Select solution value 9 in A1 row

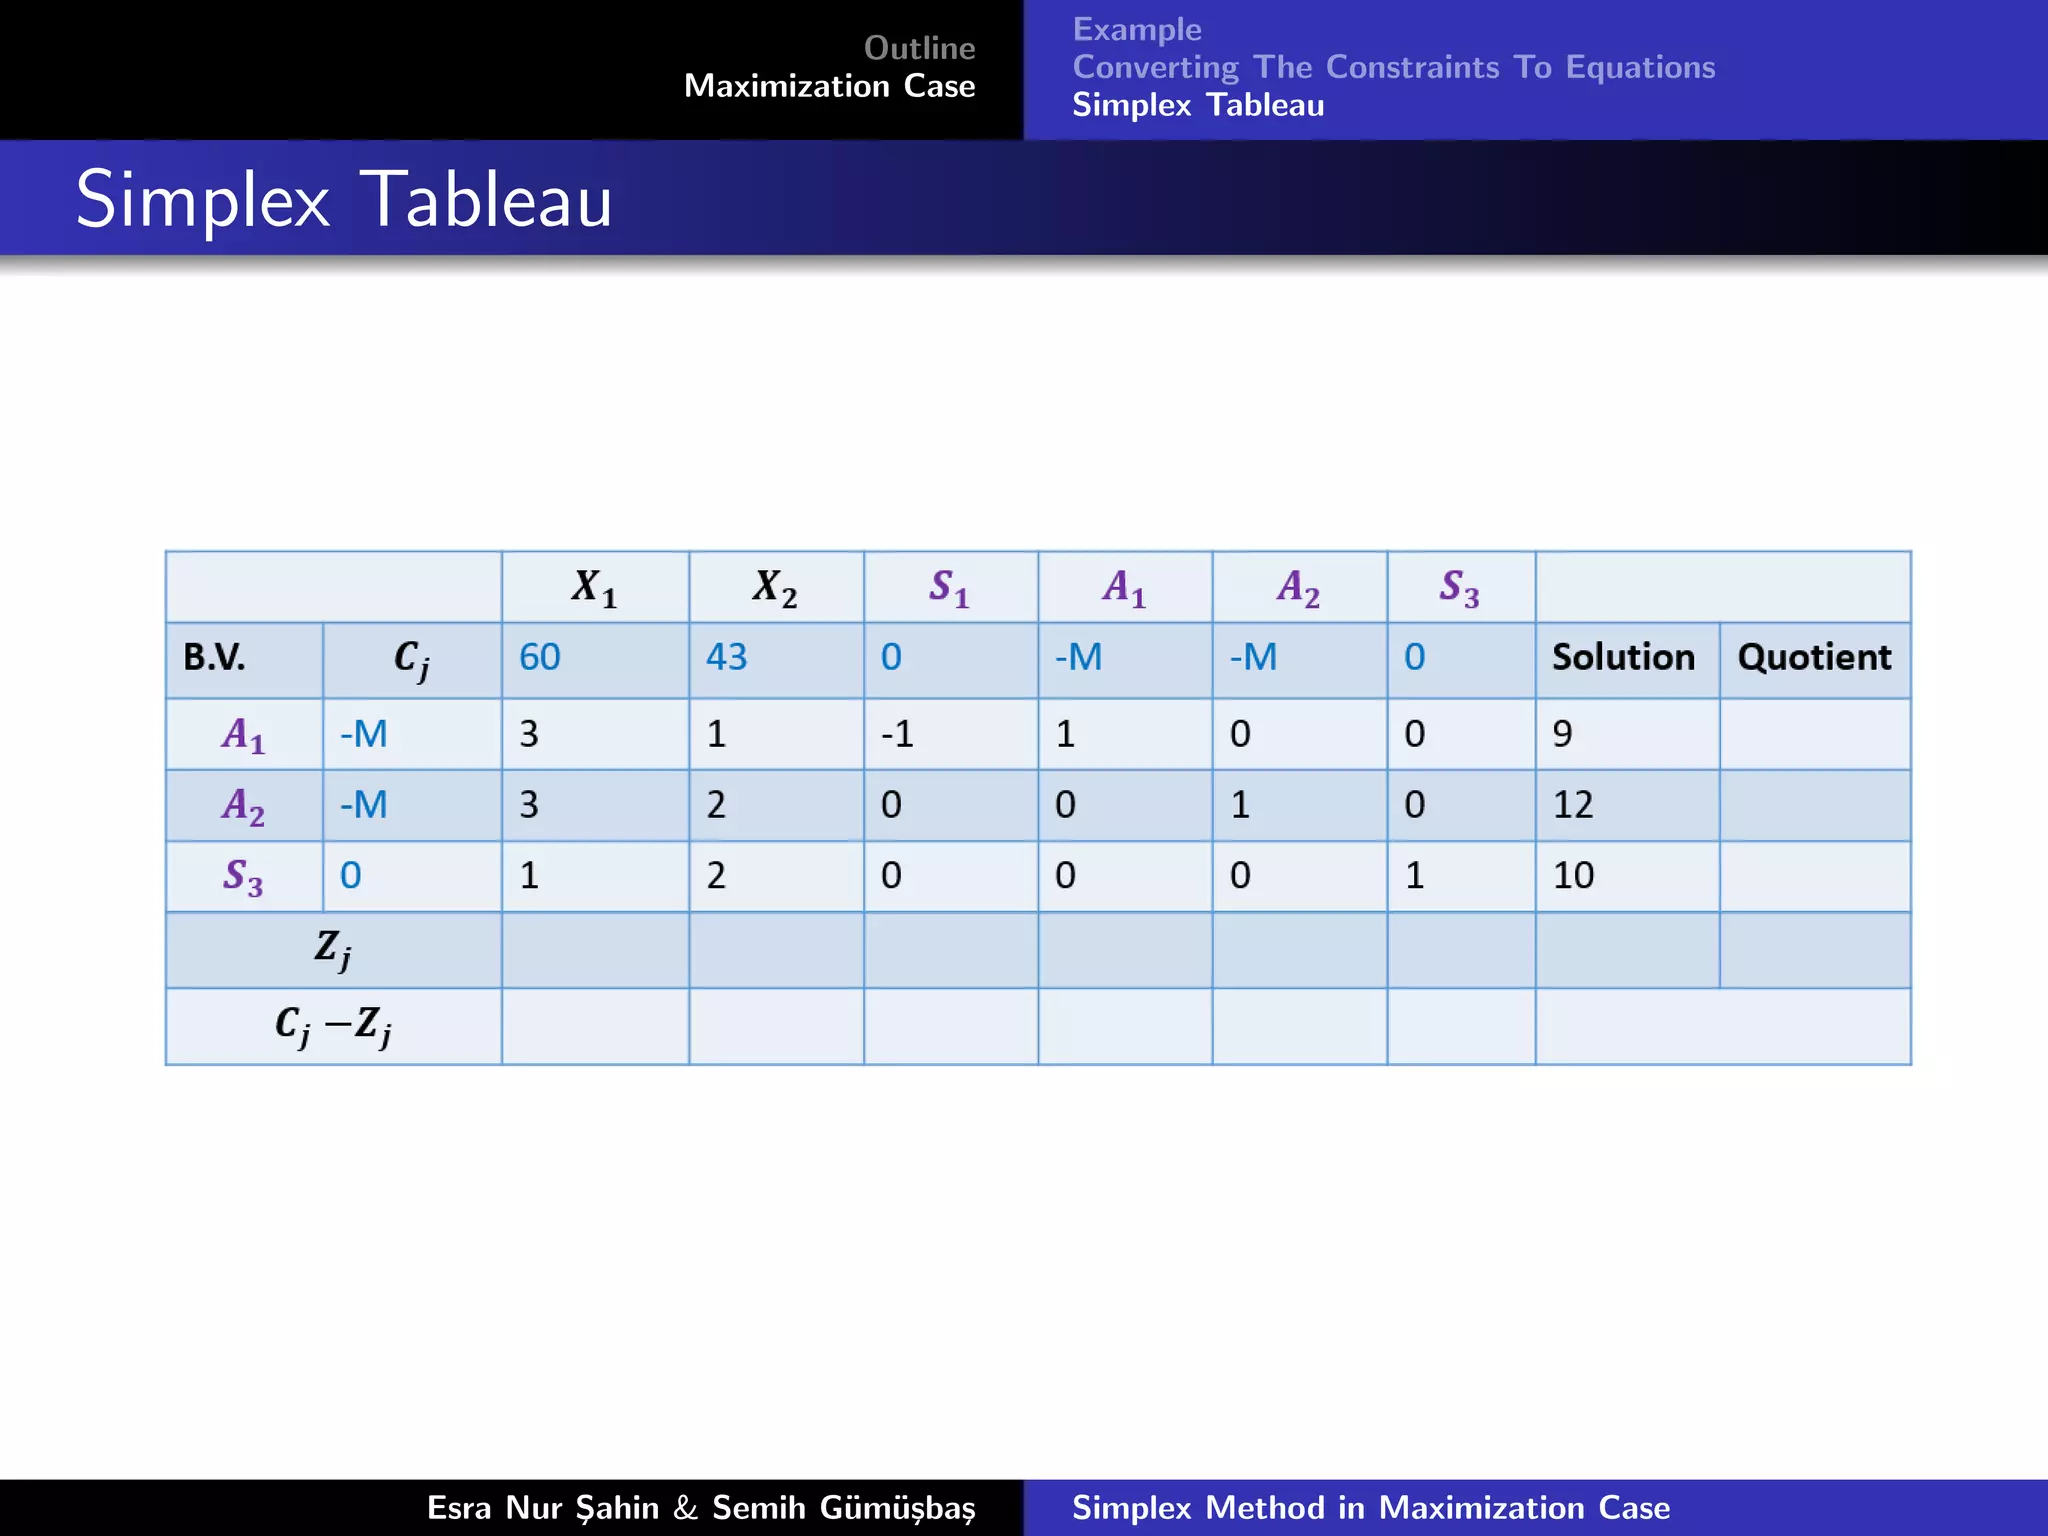pyautogui.click(x=1562, y=734)
